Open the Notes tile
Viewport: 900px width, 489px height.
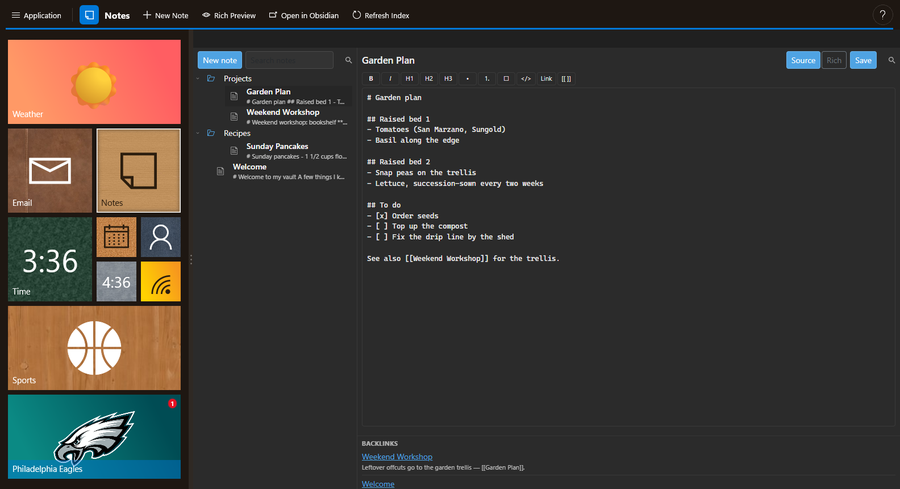tap(138, 170)
